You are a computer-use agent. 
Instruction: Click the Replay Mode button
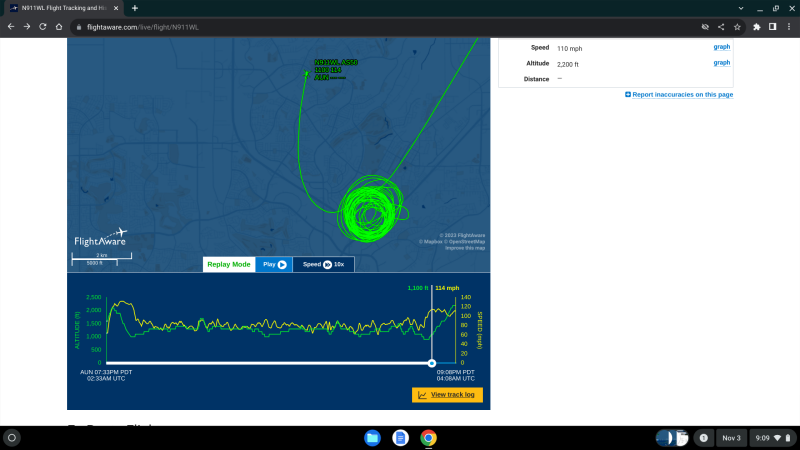click(x=229, y=264)
